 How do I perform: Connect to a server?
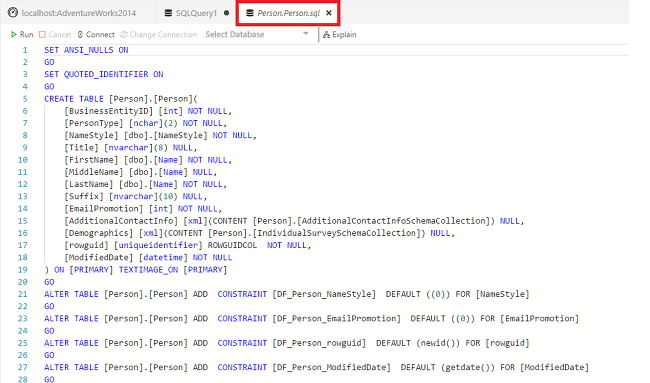pos(96,34)
